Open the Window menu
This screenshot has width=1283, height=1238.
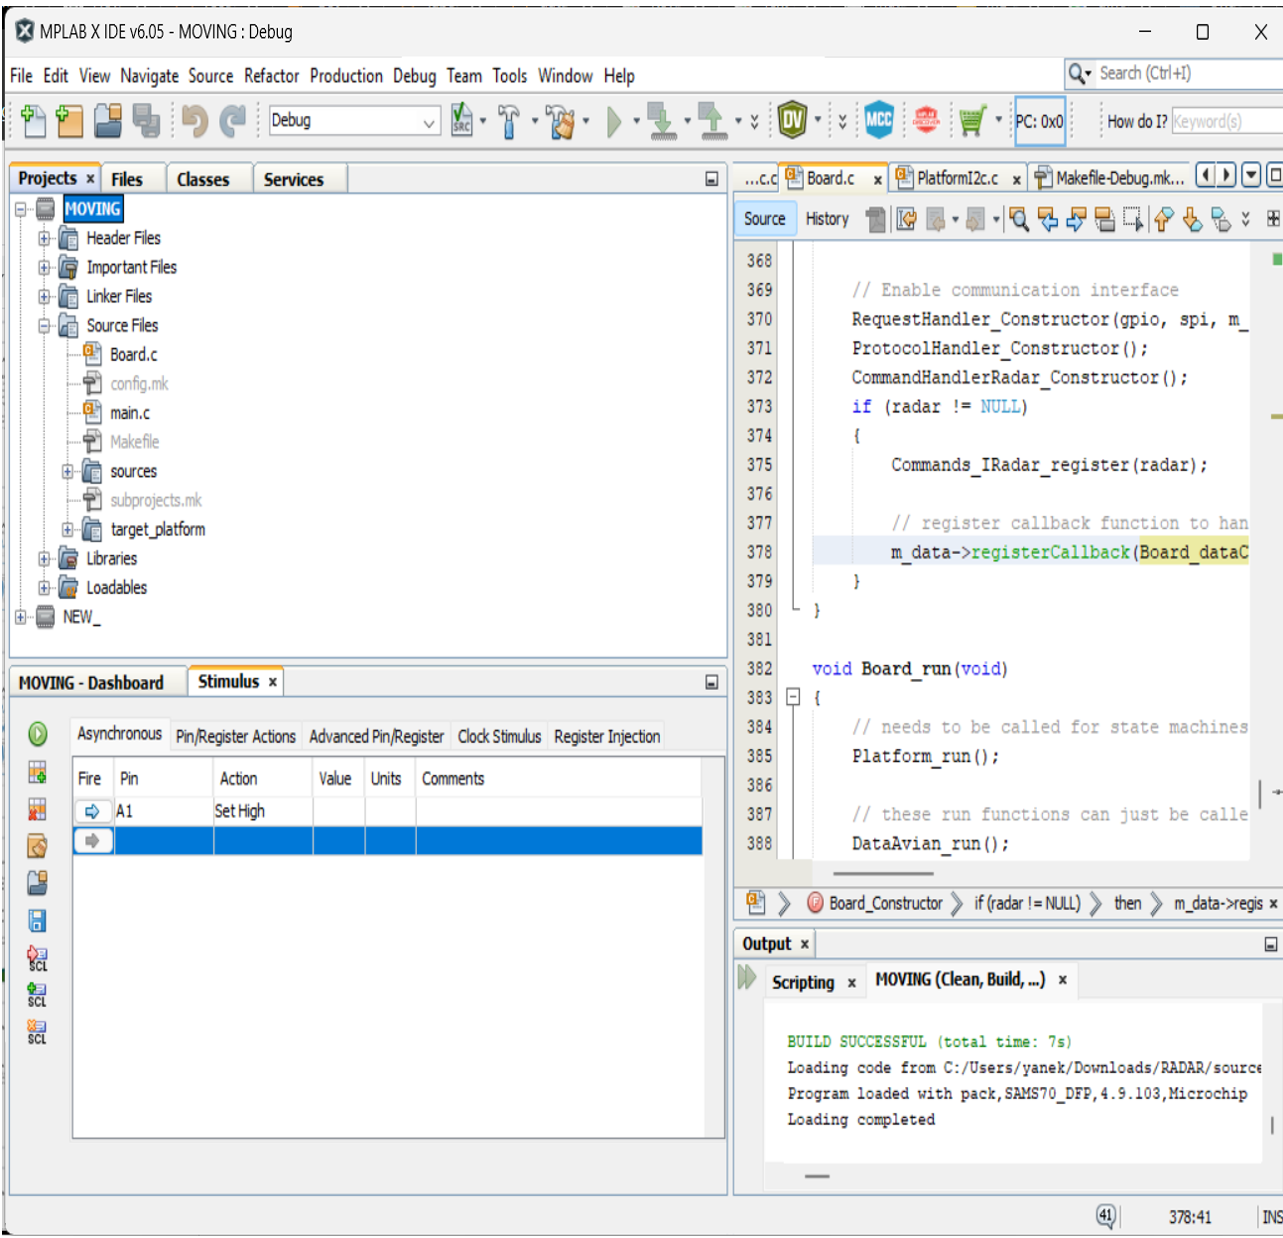[x=565, y=76]
